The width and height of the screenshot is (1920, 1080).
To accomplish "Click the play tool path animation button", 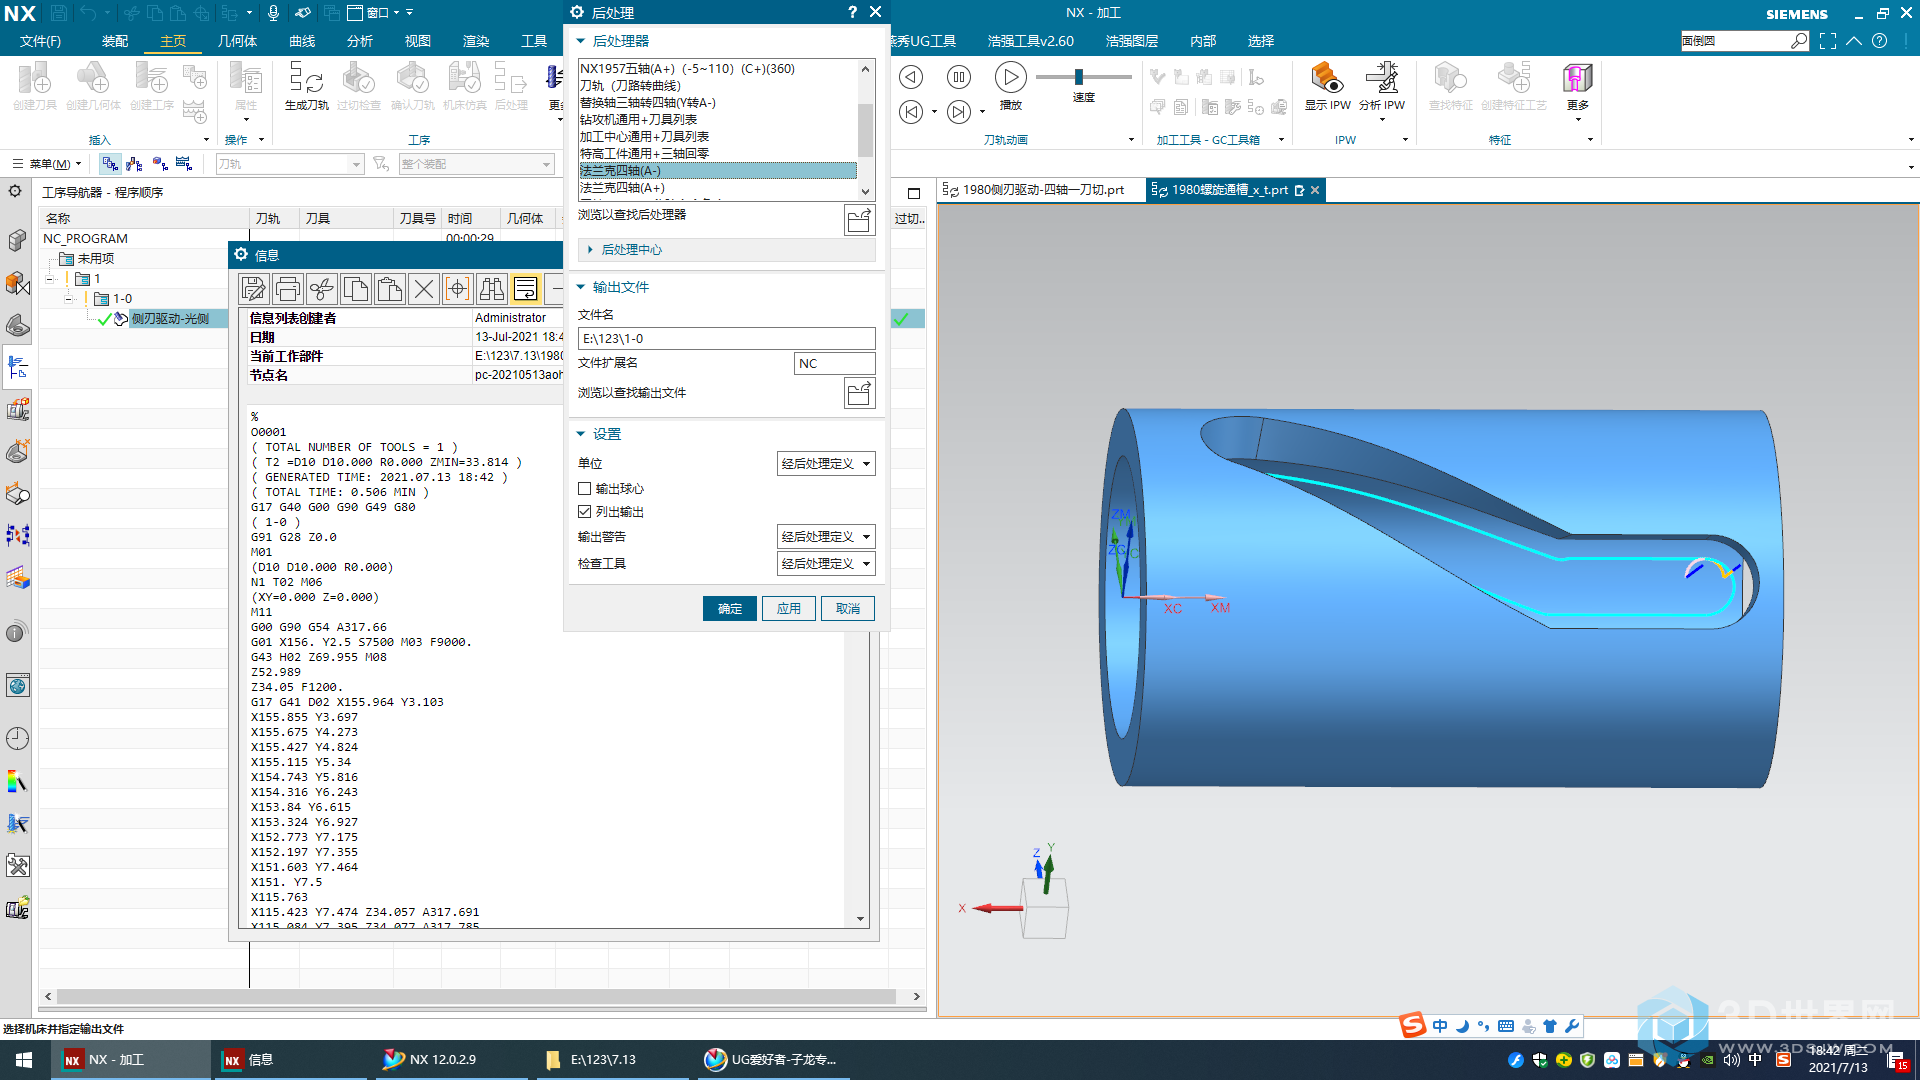I will [1010, 77].
